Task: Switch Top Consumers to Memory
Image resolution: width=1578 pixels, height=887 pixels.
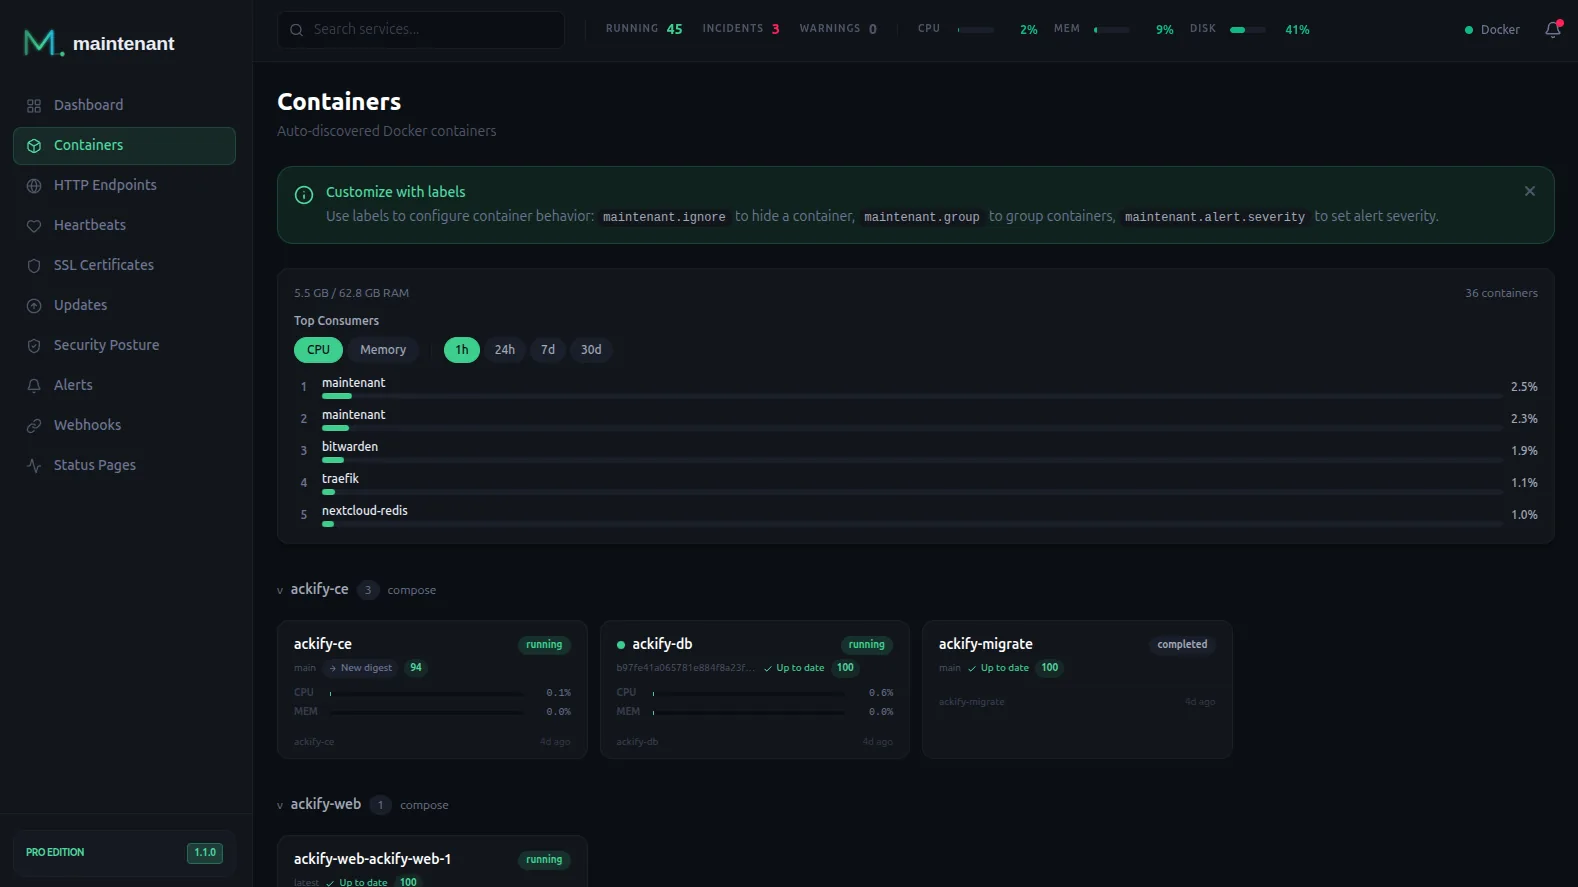Action: (383, 350)
